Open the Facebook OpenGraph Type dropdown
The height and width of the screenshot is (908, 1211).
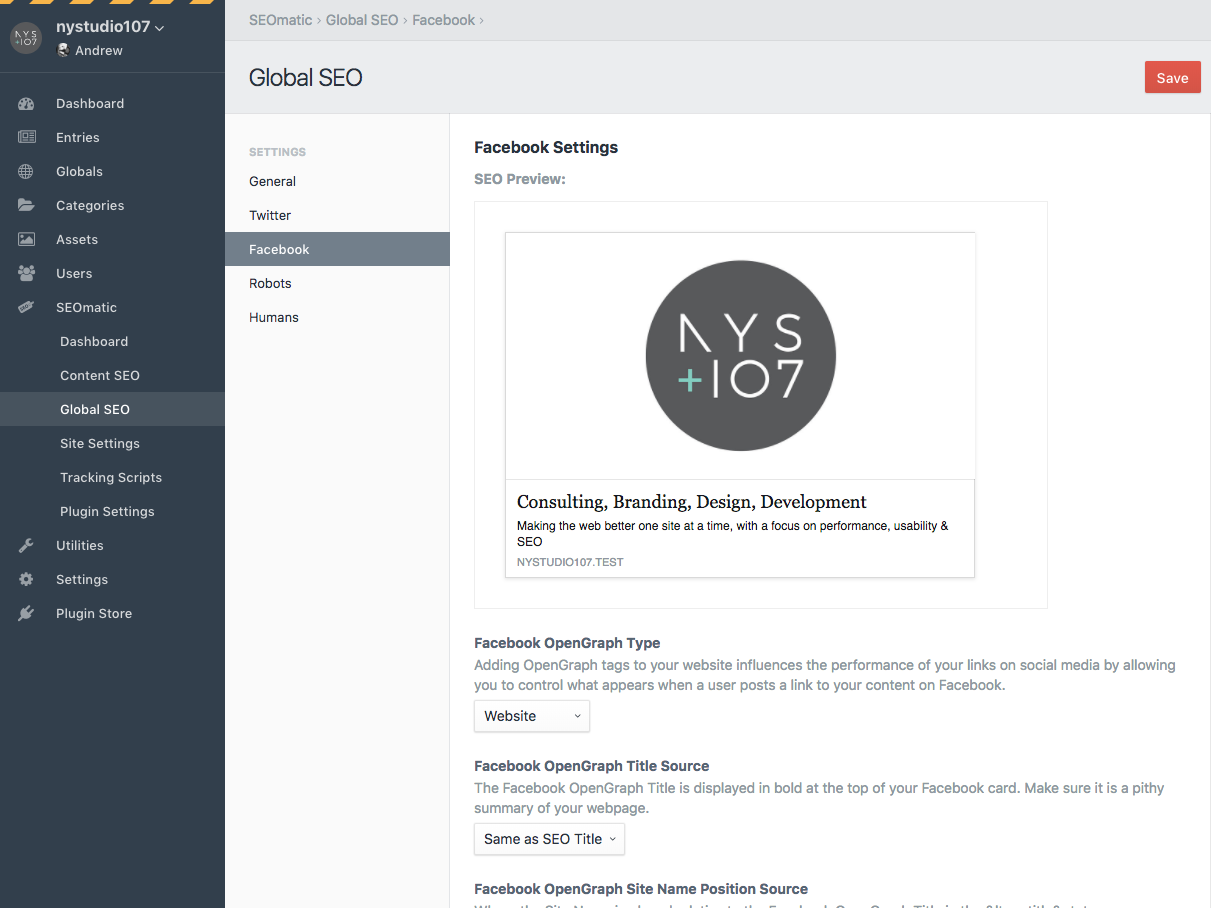(x=532, y=716)
